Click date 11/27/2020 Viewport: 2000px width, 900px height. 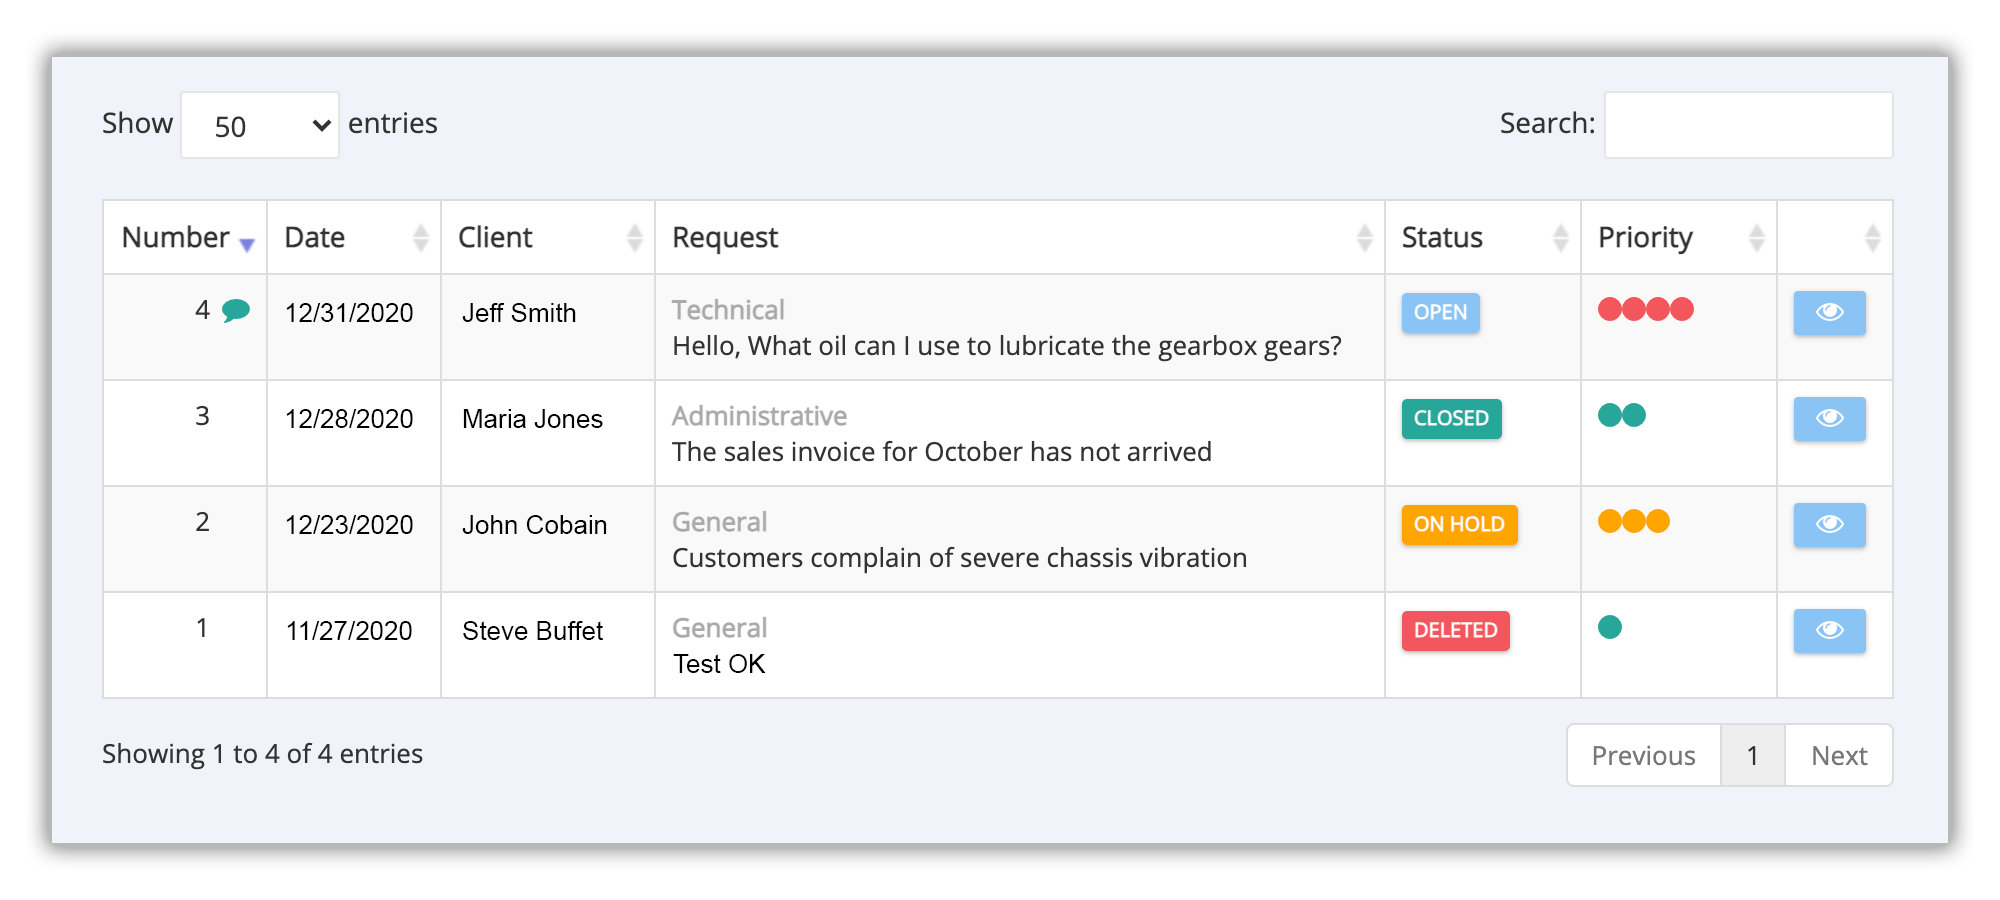click(x=349, y=631)
